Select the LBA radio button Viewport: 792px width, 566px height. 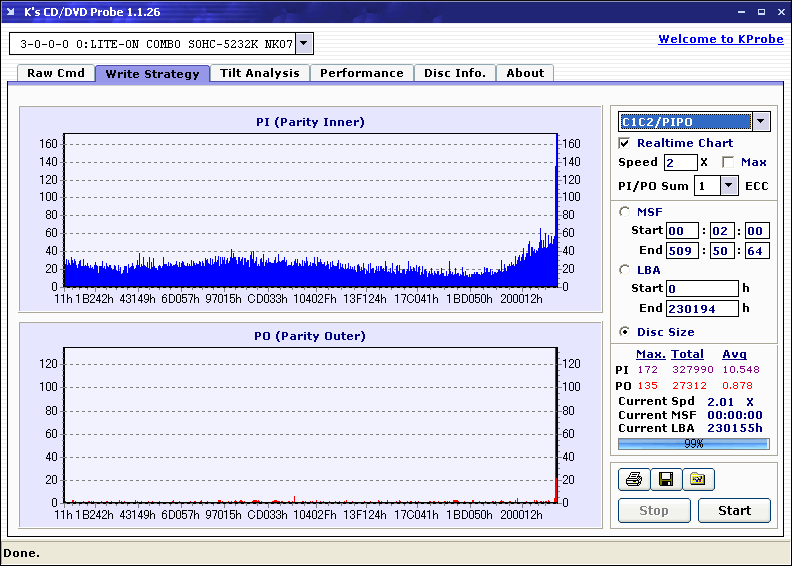click(x=625, y=269)
